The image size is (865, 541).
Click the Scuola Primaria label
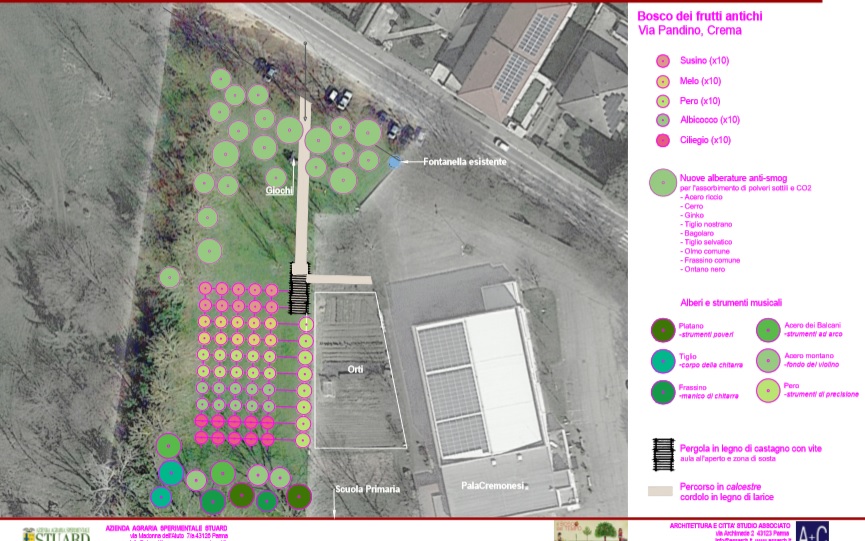[367, 489]
